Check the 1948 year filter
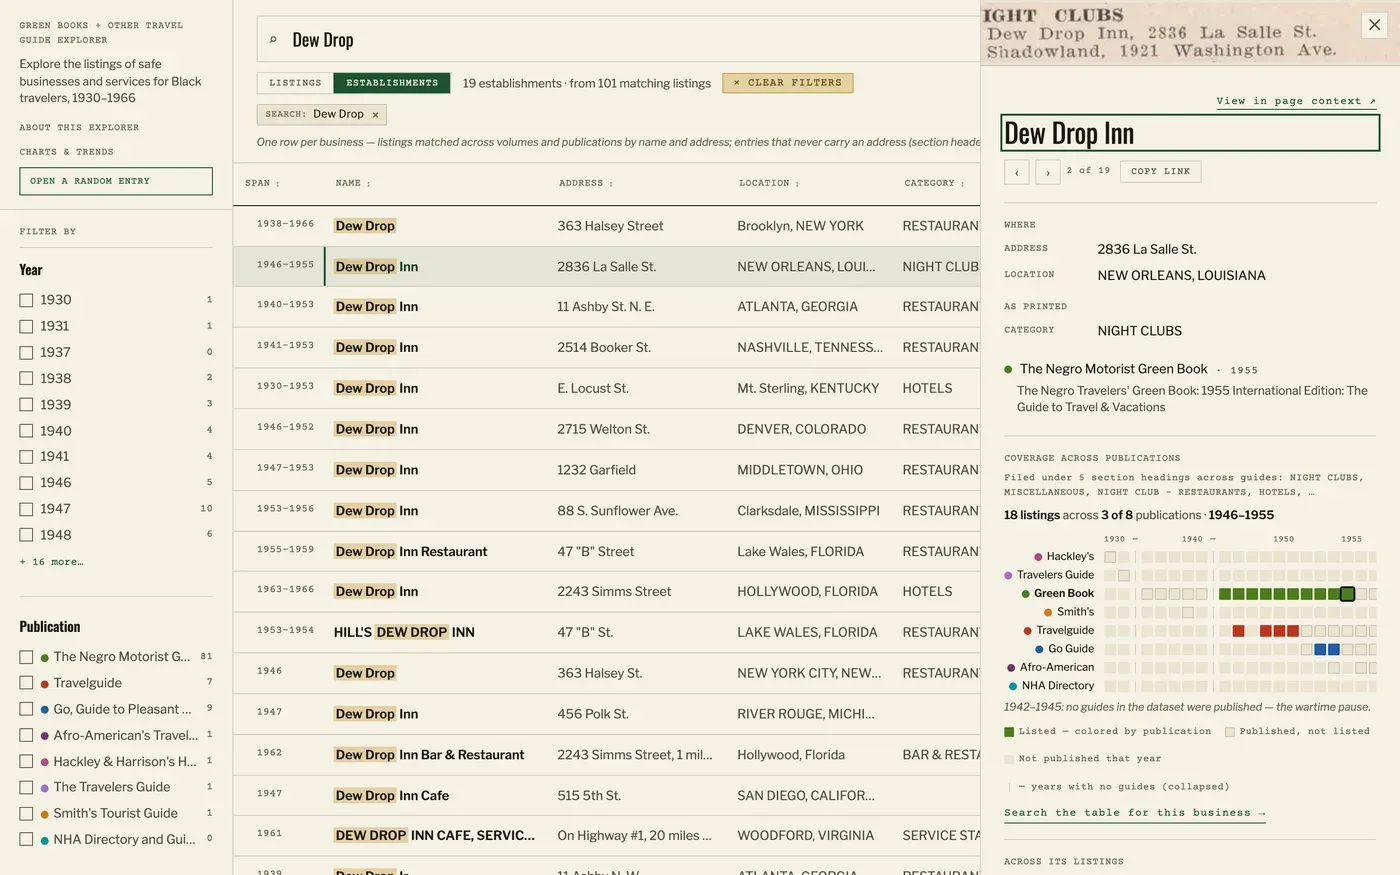Image resolution: width=1400 pixels, height=875 pixels. pyautogui.click(x=26, y=535)
